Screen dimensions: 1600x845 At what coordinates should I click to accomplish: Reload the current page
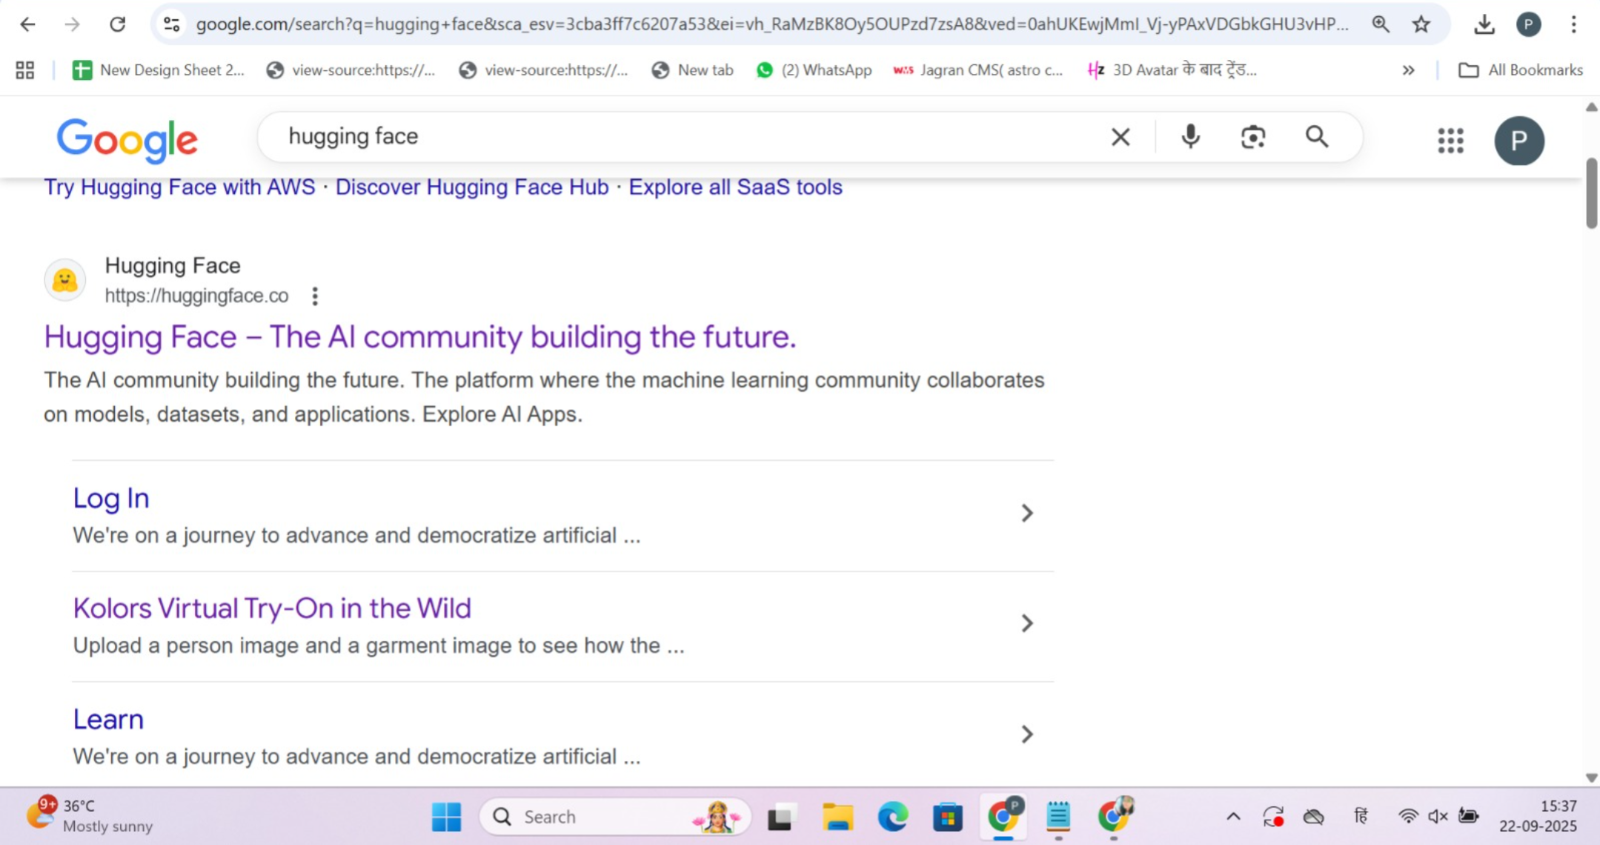pos(117,24)
